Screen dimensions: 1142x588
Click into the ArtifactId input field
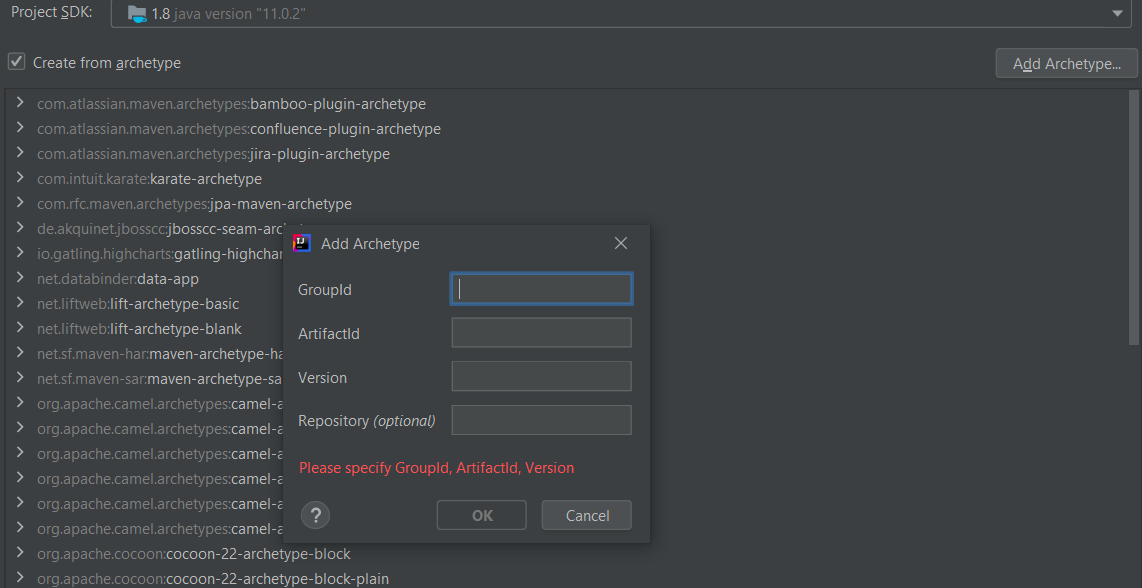click(x=541, y=332)
